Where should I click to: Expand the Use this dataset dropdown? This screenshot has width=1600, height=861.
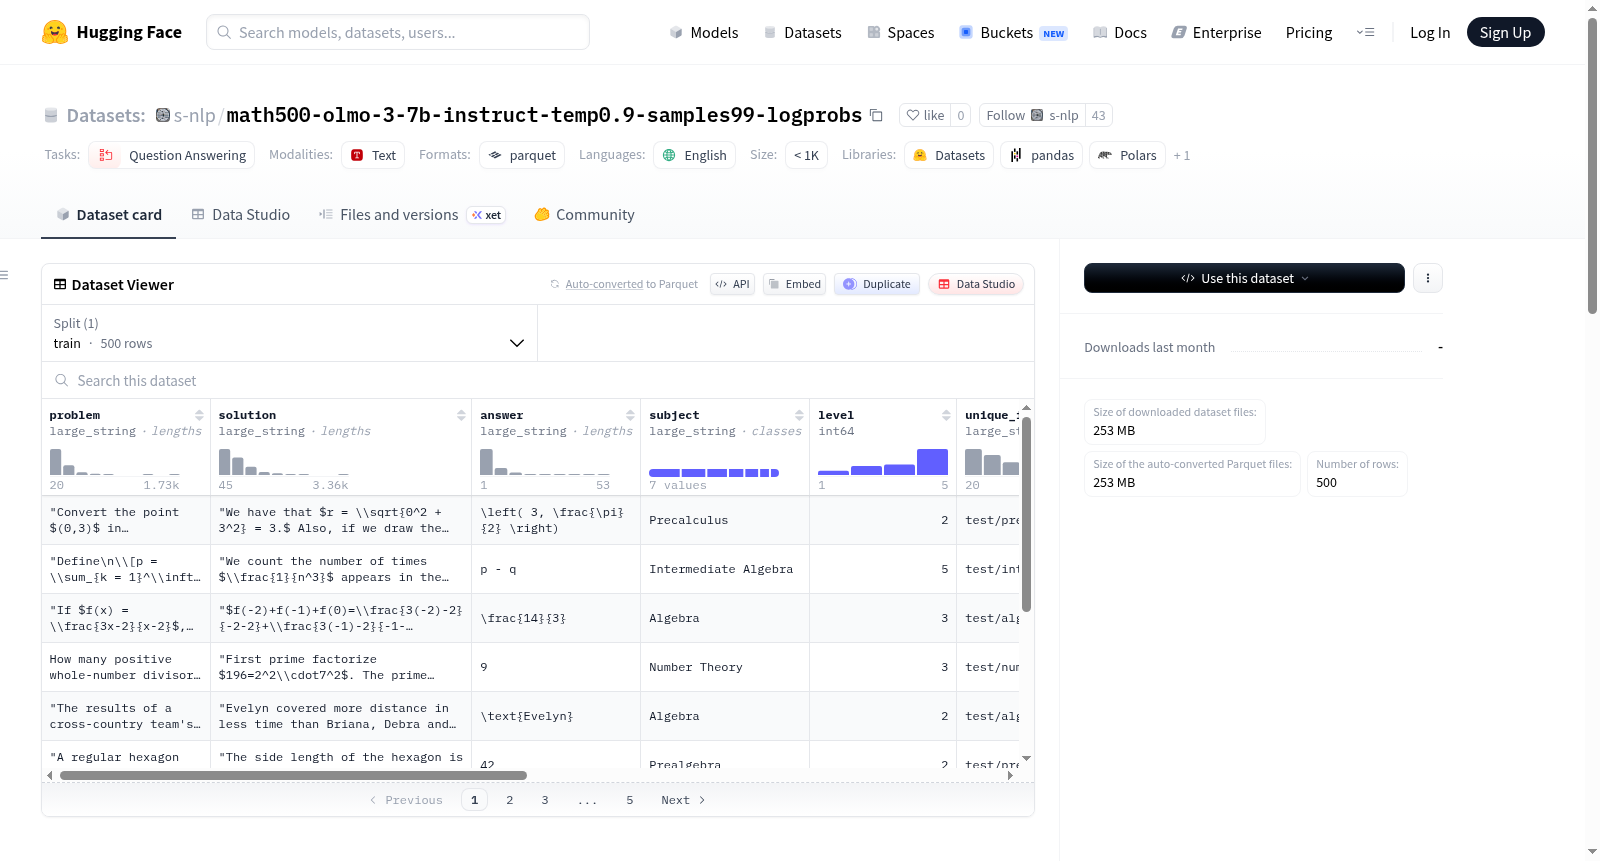pos(1244,278)
